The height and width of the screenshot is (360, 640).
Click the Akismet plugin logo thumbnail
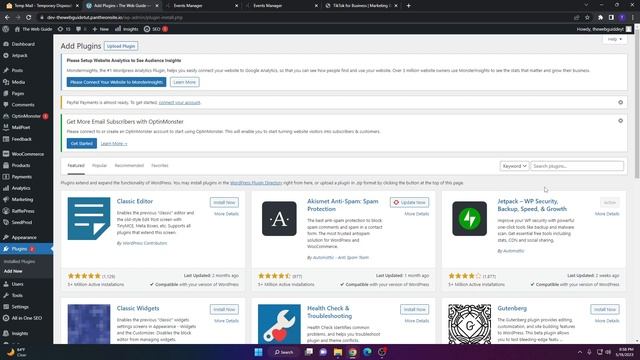coord(279,219)
